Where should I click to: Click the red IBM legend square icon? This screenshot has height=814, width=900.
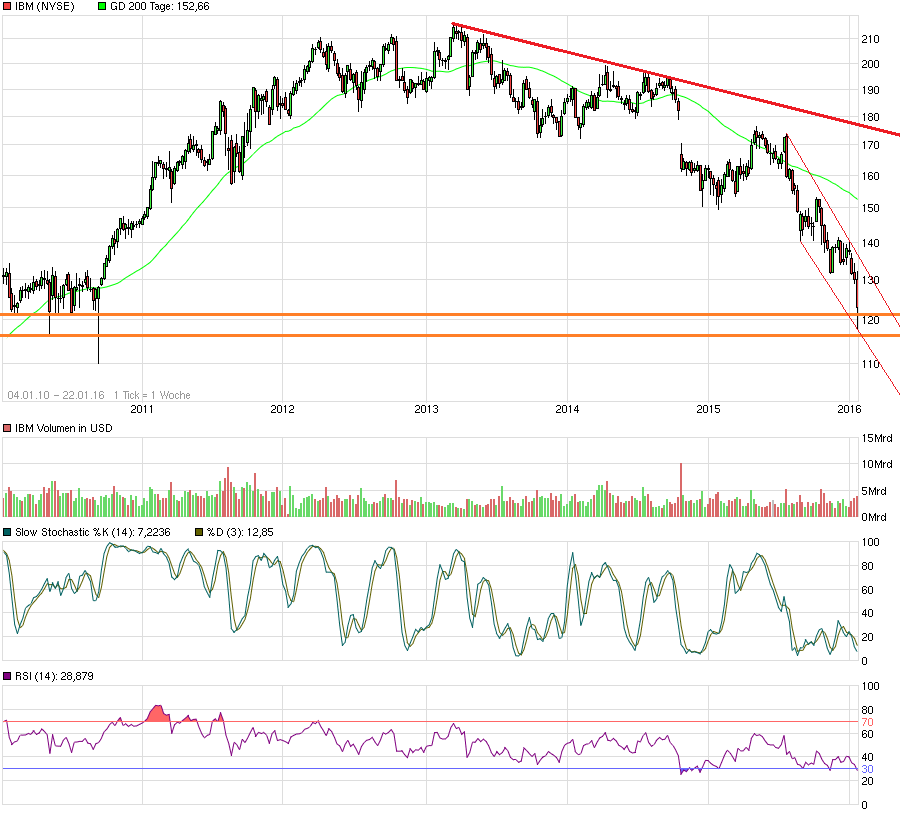8,7
